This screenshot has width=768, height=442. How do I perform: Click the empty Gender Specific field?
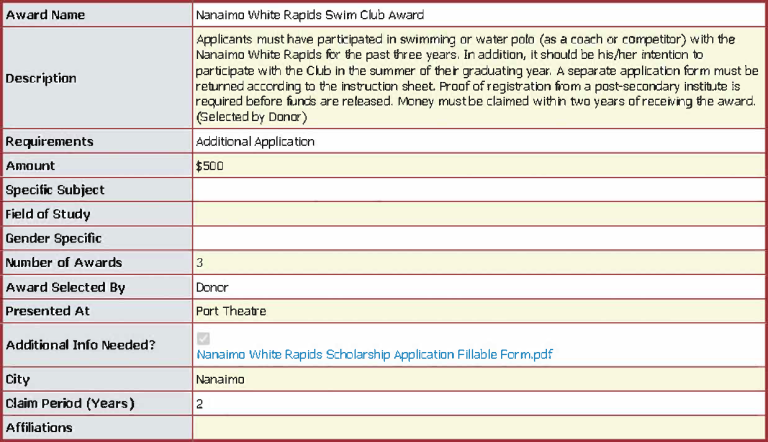[476, 238]
